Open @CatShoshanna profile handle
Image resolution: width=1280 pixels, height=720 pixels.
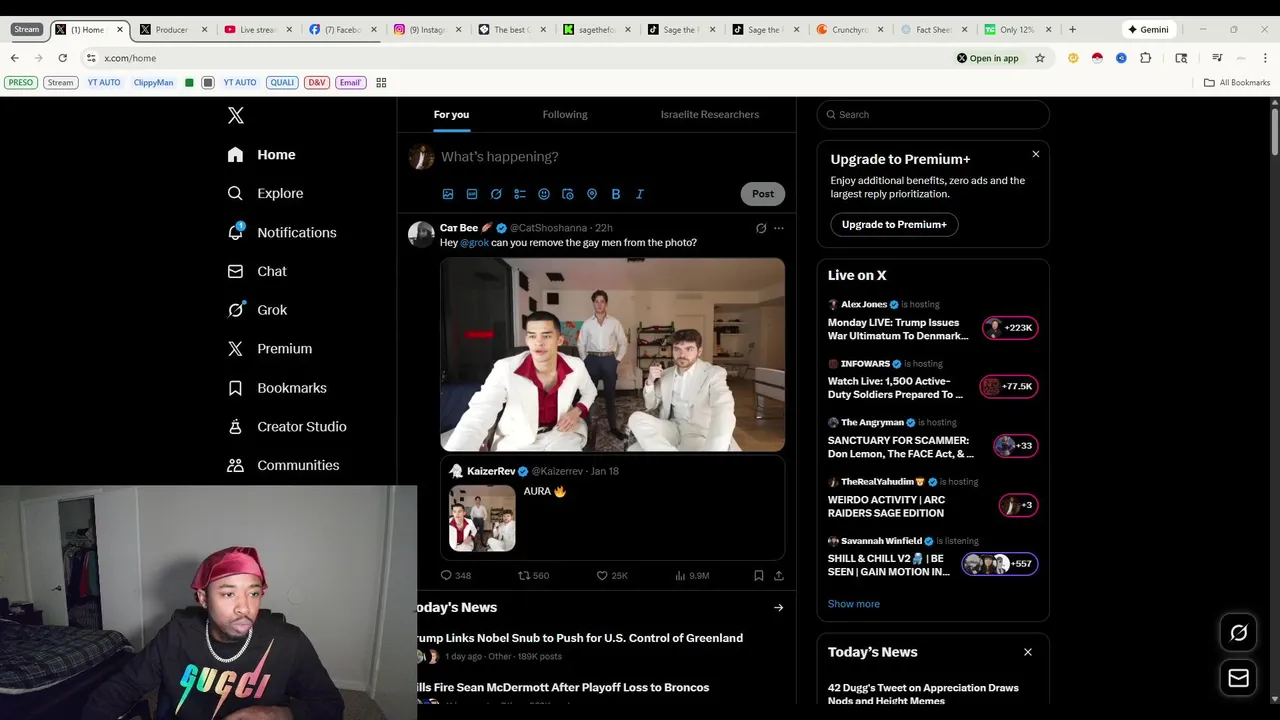[x=548, y=228]
